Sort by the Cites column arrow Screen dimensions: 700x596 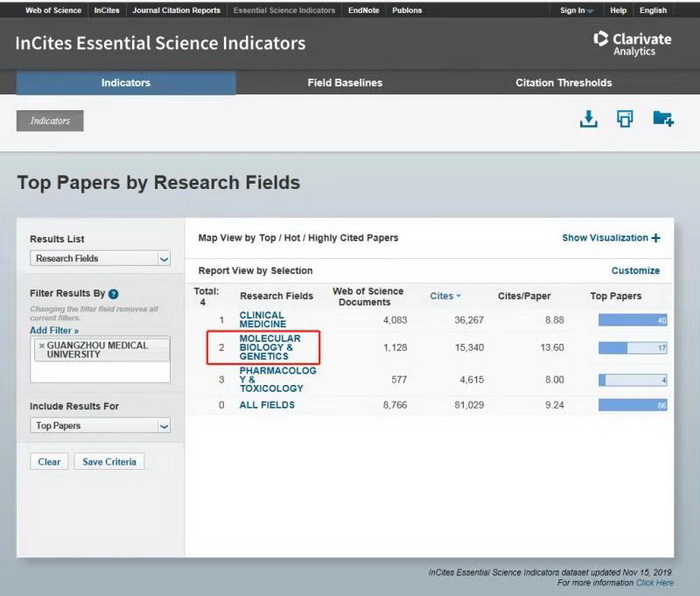[x=459, y=296]
